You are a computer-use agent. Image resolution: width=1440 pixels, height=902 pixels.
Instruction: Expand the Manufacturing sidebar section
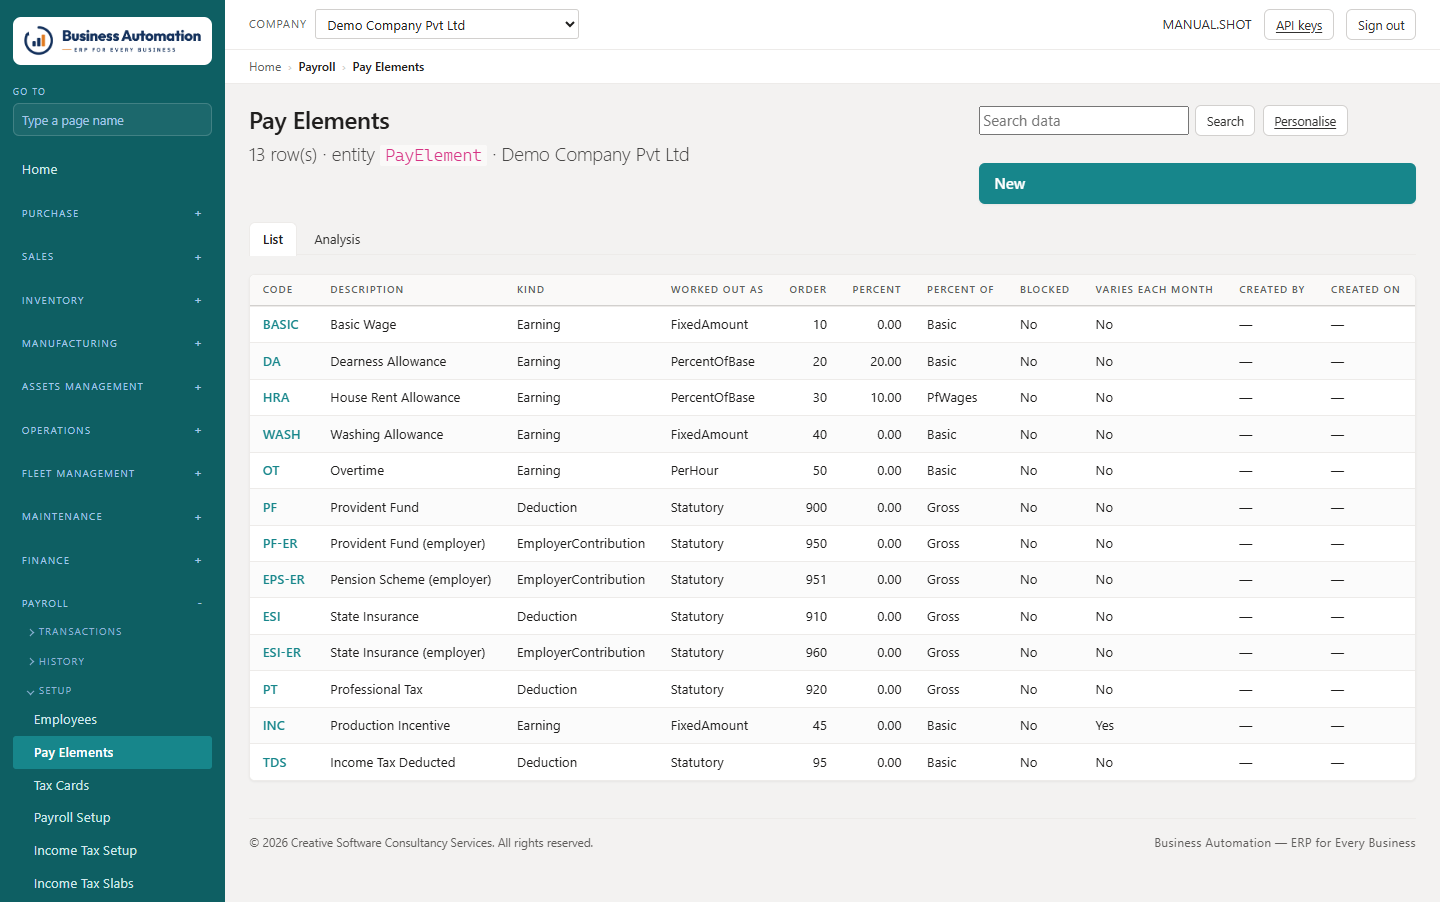pos(112,344)
